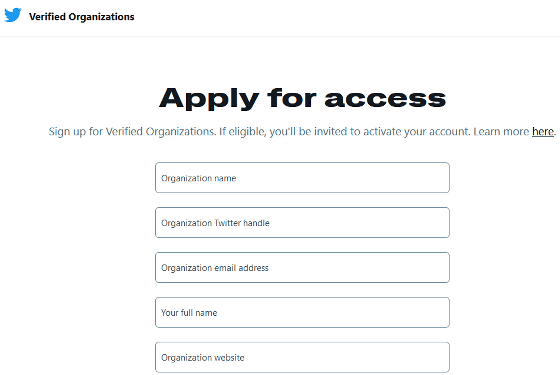This screenshot has width=560, height=375.
Task: Click the 'Organization website' placeholder text
Action: point(202,358)
